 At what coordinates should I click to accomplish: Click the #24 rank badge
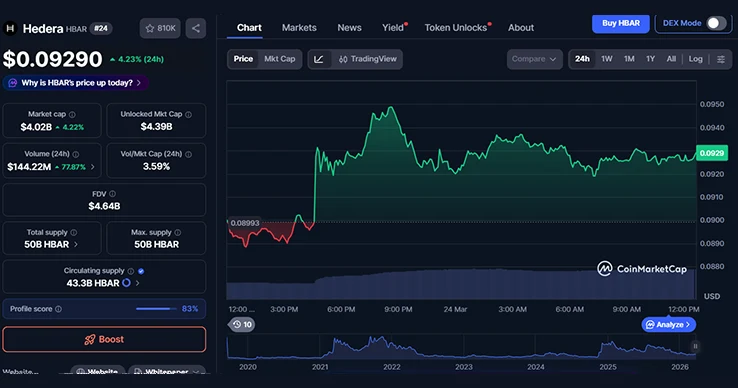[101, 28]
